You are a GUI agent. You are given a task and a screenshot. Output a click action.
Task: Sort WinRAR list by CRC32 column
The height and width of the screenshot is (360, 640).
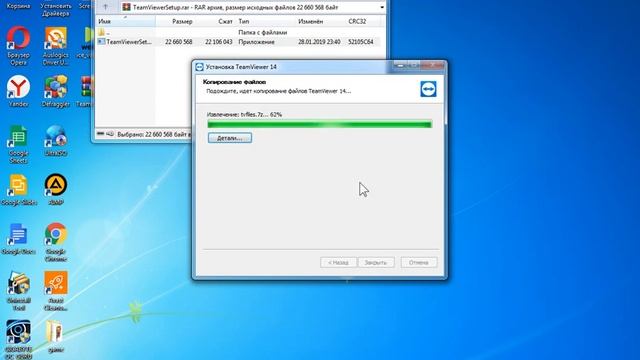pos(364,21)
